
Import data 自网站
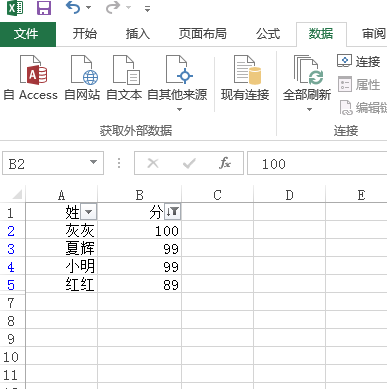pos(82,78)
